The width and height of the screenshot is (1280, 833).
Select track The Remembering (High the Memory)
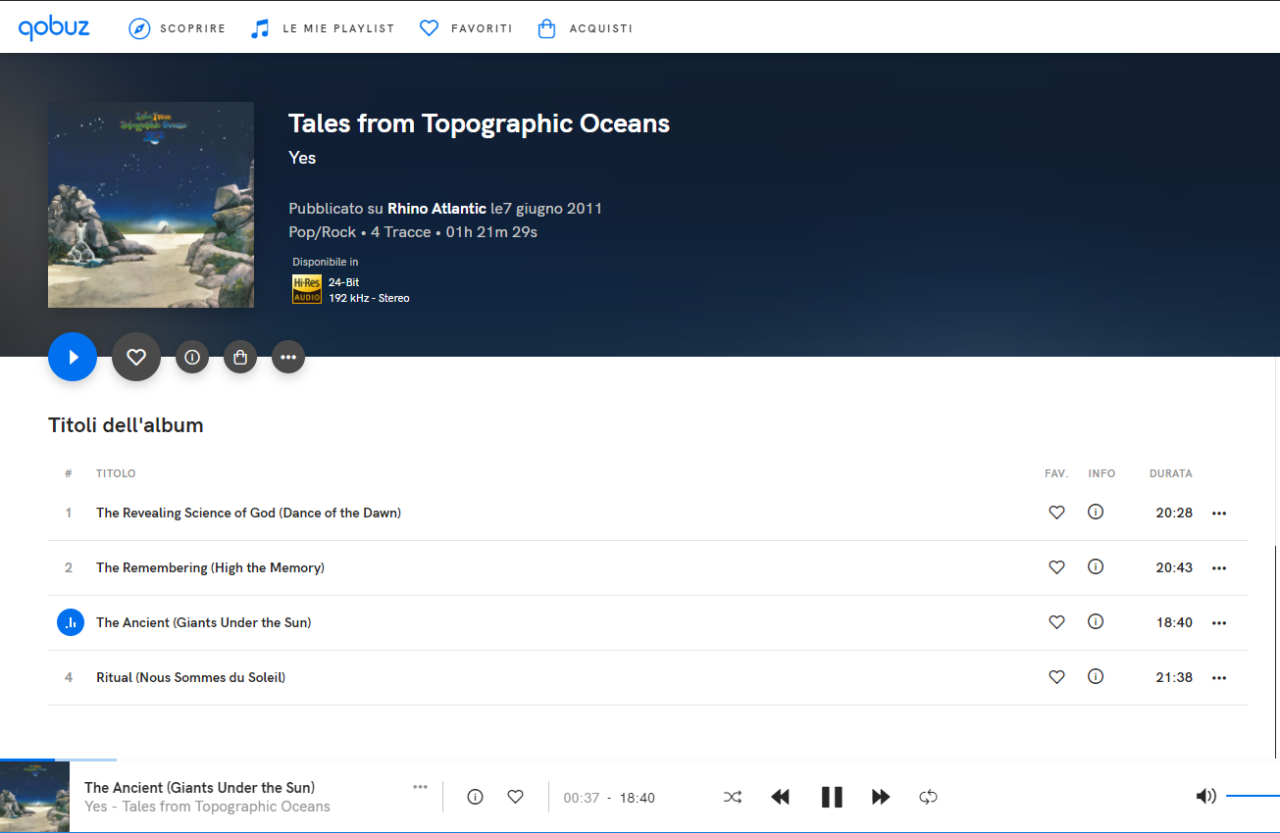(x=210, y=568)
